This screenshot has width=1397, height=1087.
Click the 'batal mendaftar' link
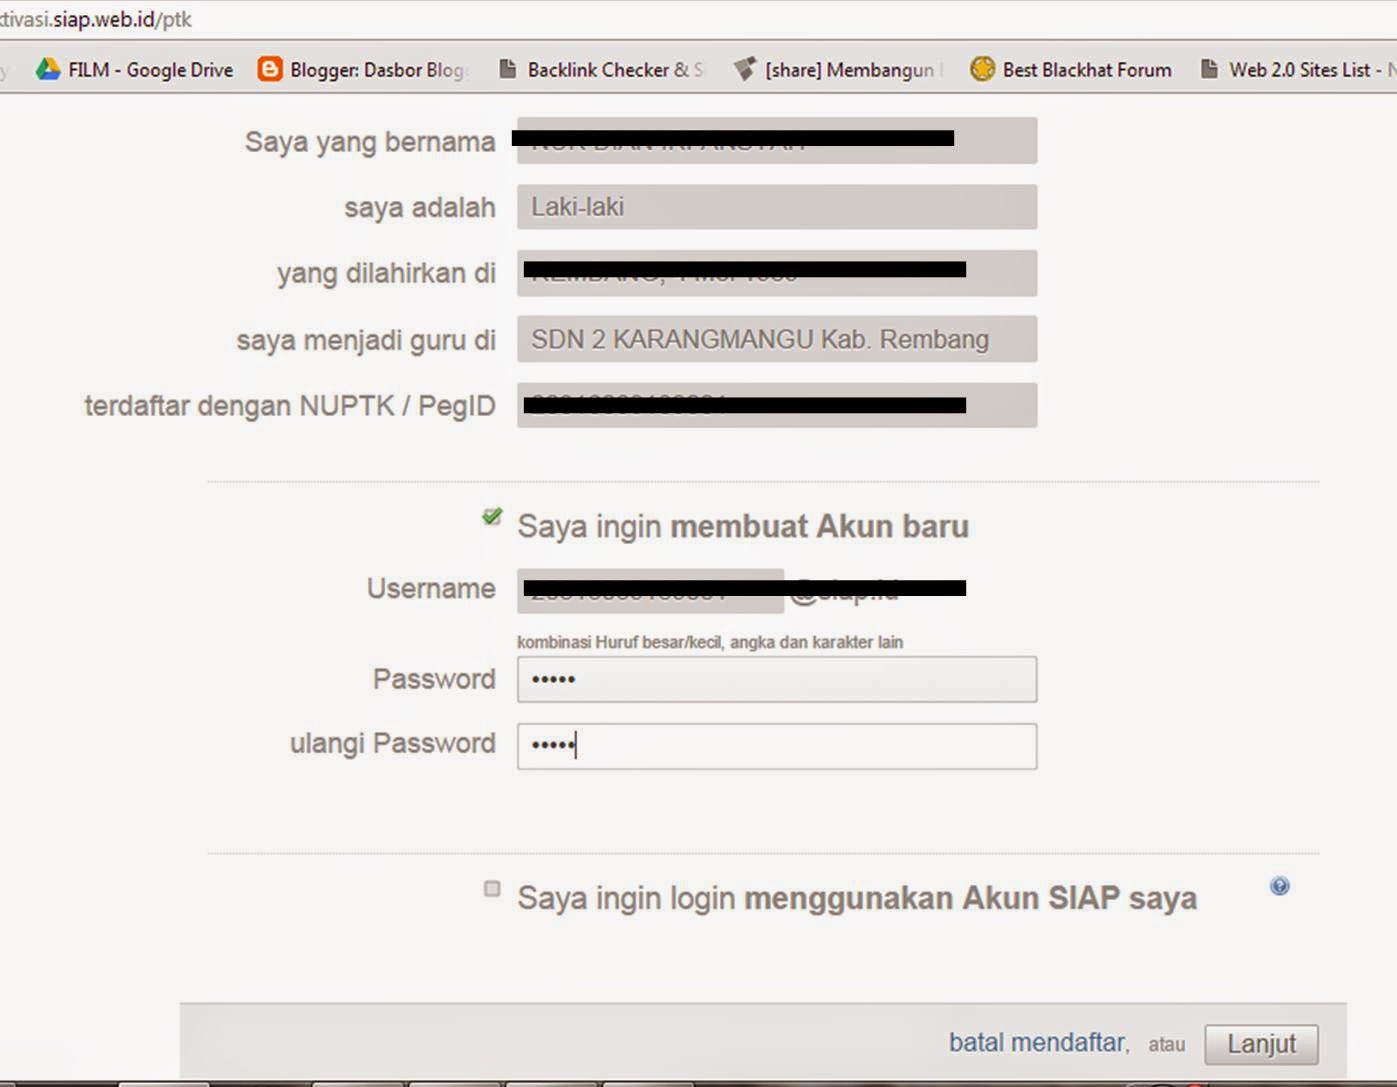(x=1038, y=1043)
